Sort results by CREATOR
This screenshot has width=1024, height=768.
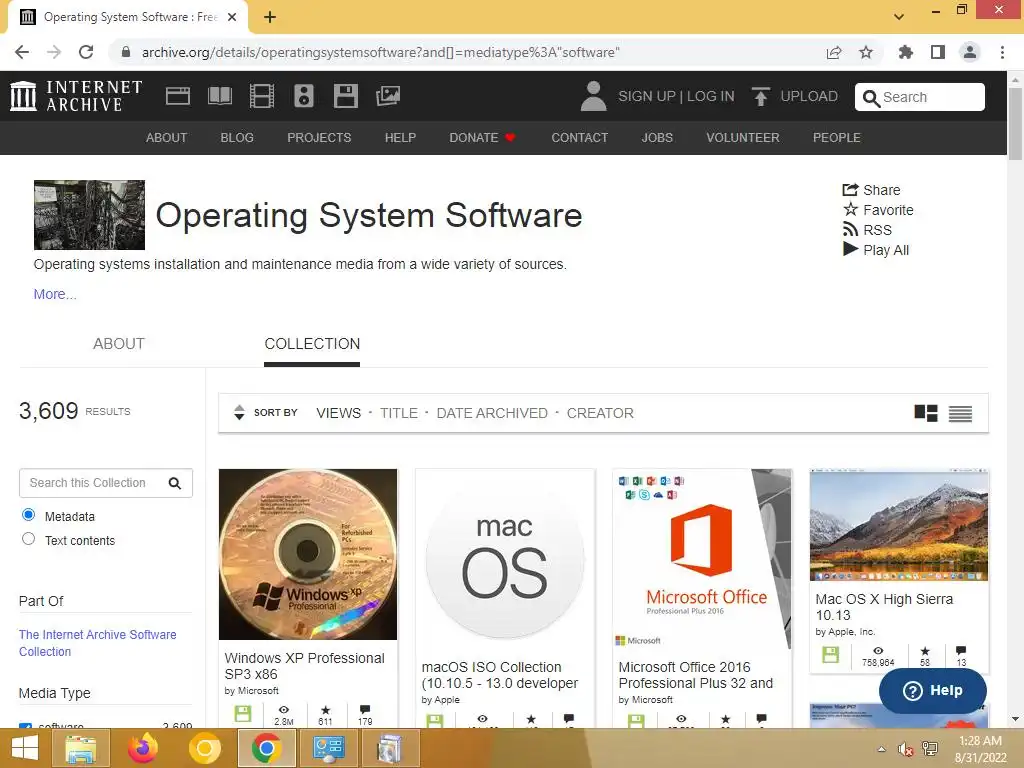click(600, 413)
